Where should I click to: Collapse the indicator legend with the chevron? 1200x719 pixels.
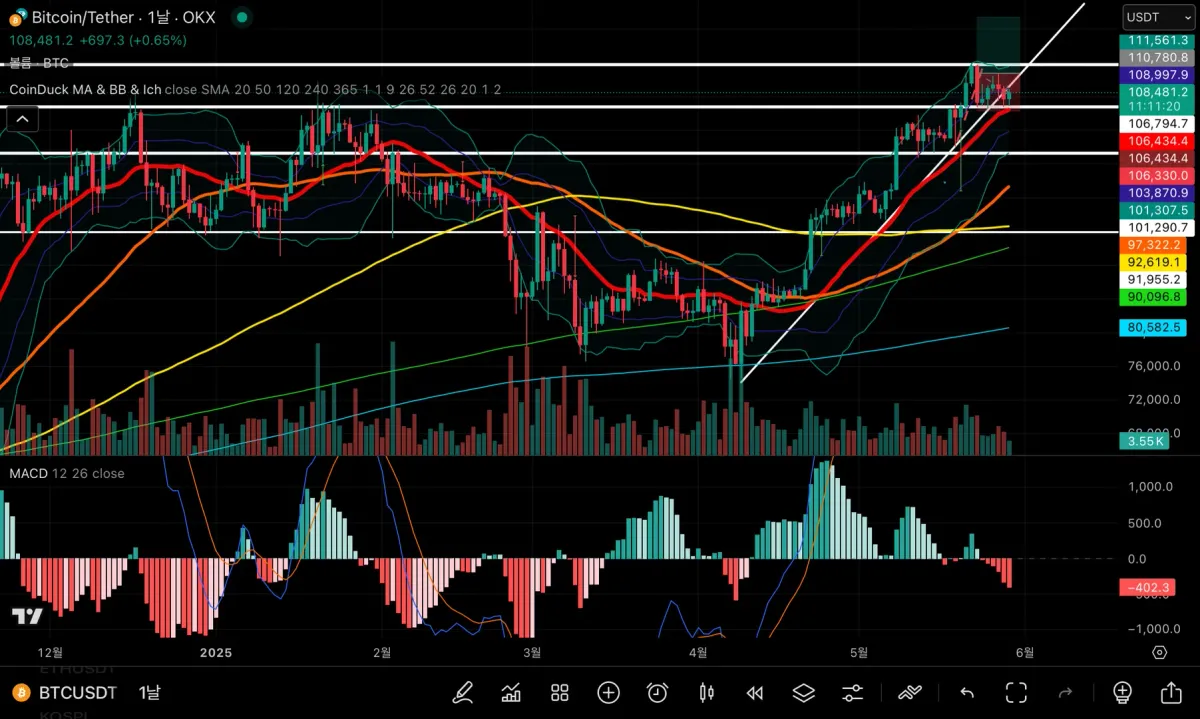(x=22, y=120)
